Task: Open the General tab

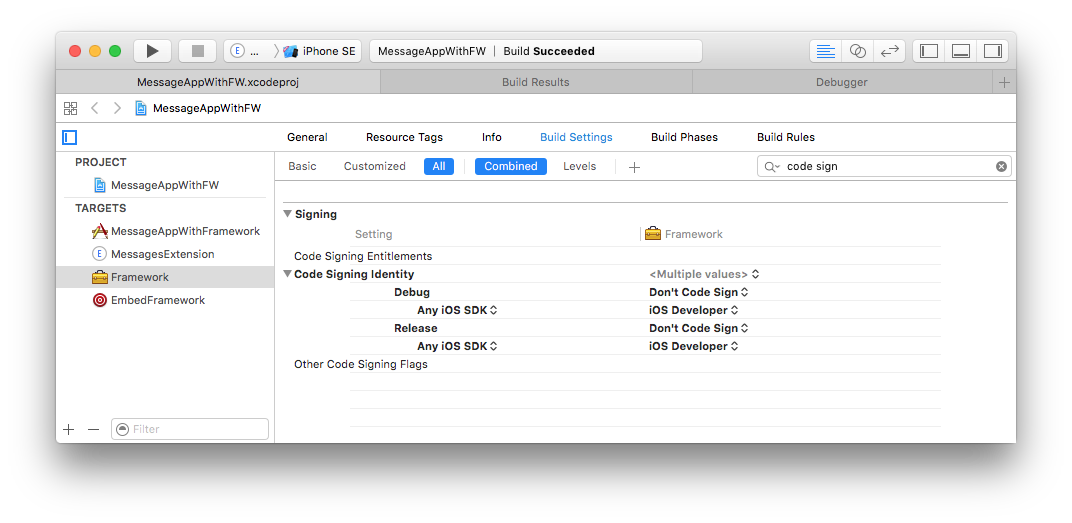Action: click(x=307, y=137)
